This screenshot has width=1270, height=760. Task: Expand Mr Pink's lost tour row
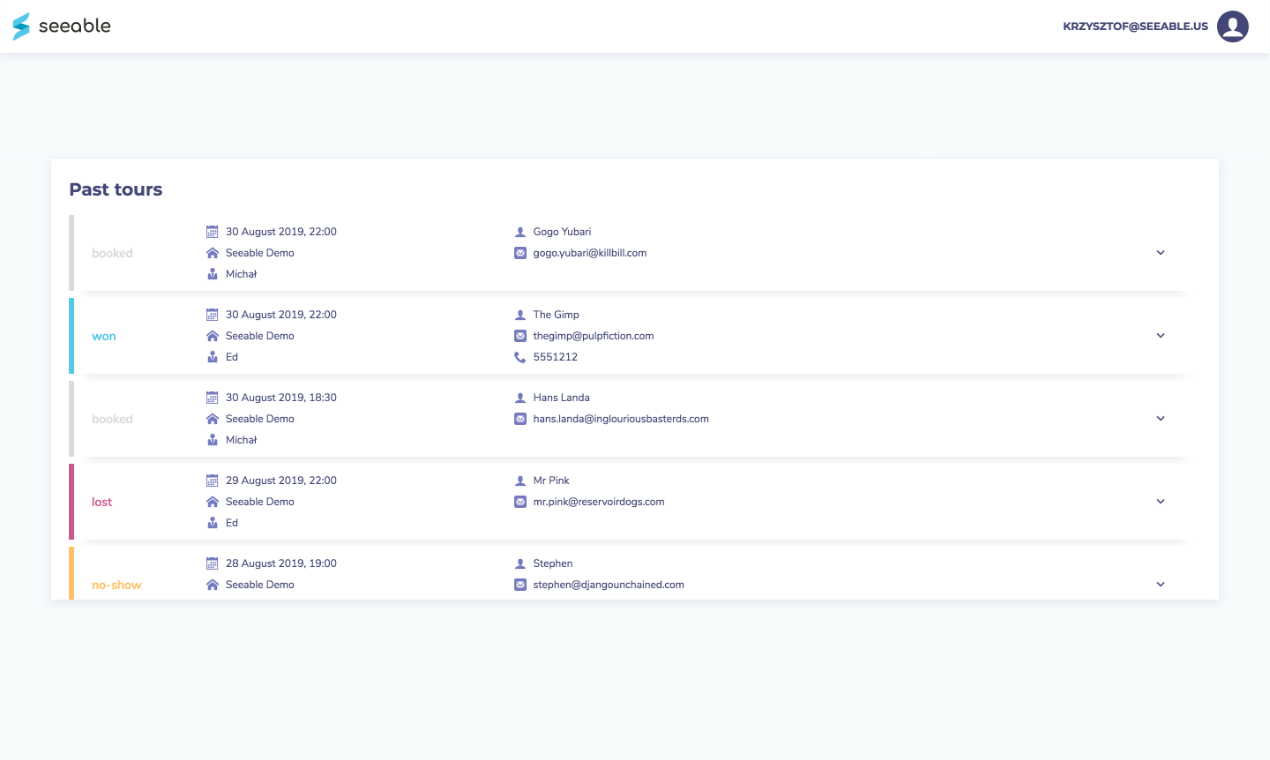pos(1160,501)
